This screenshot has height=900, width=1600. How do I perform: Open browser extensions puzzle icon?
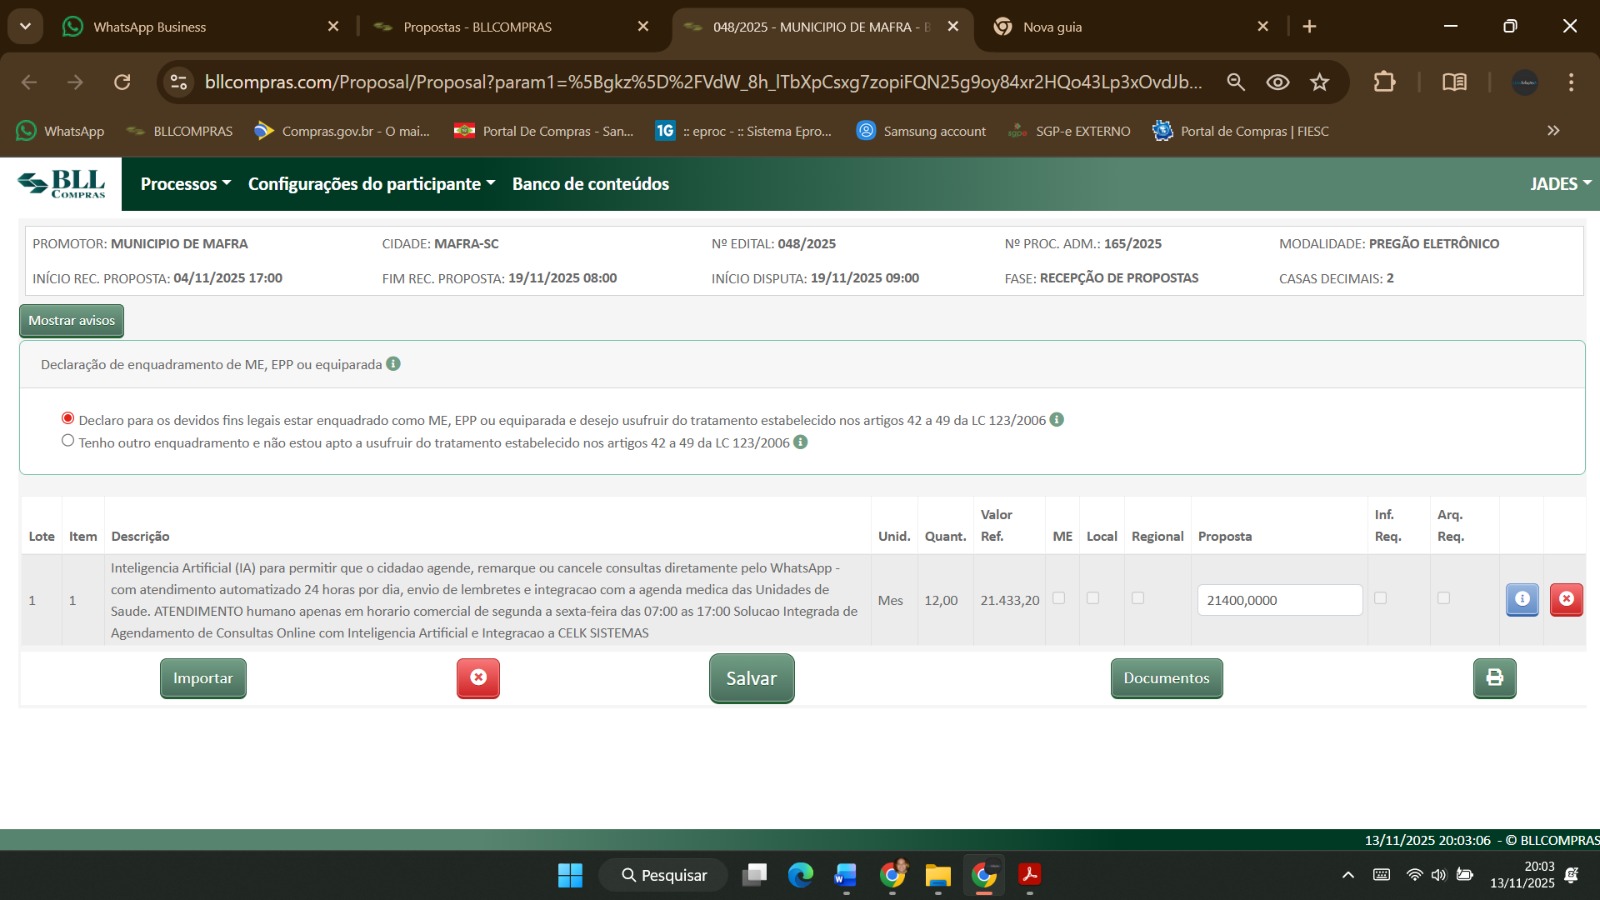pos(1384,82)
